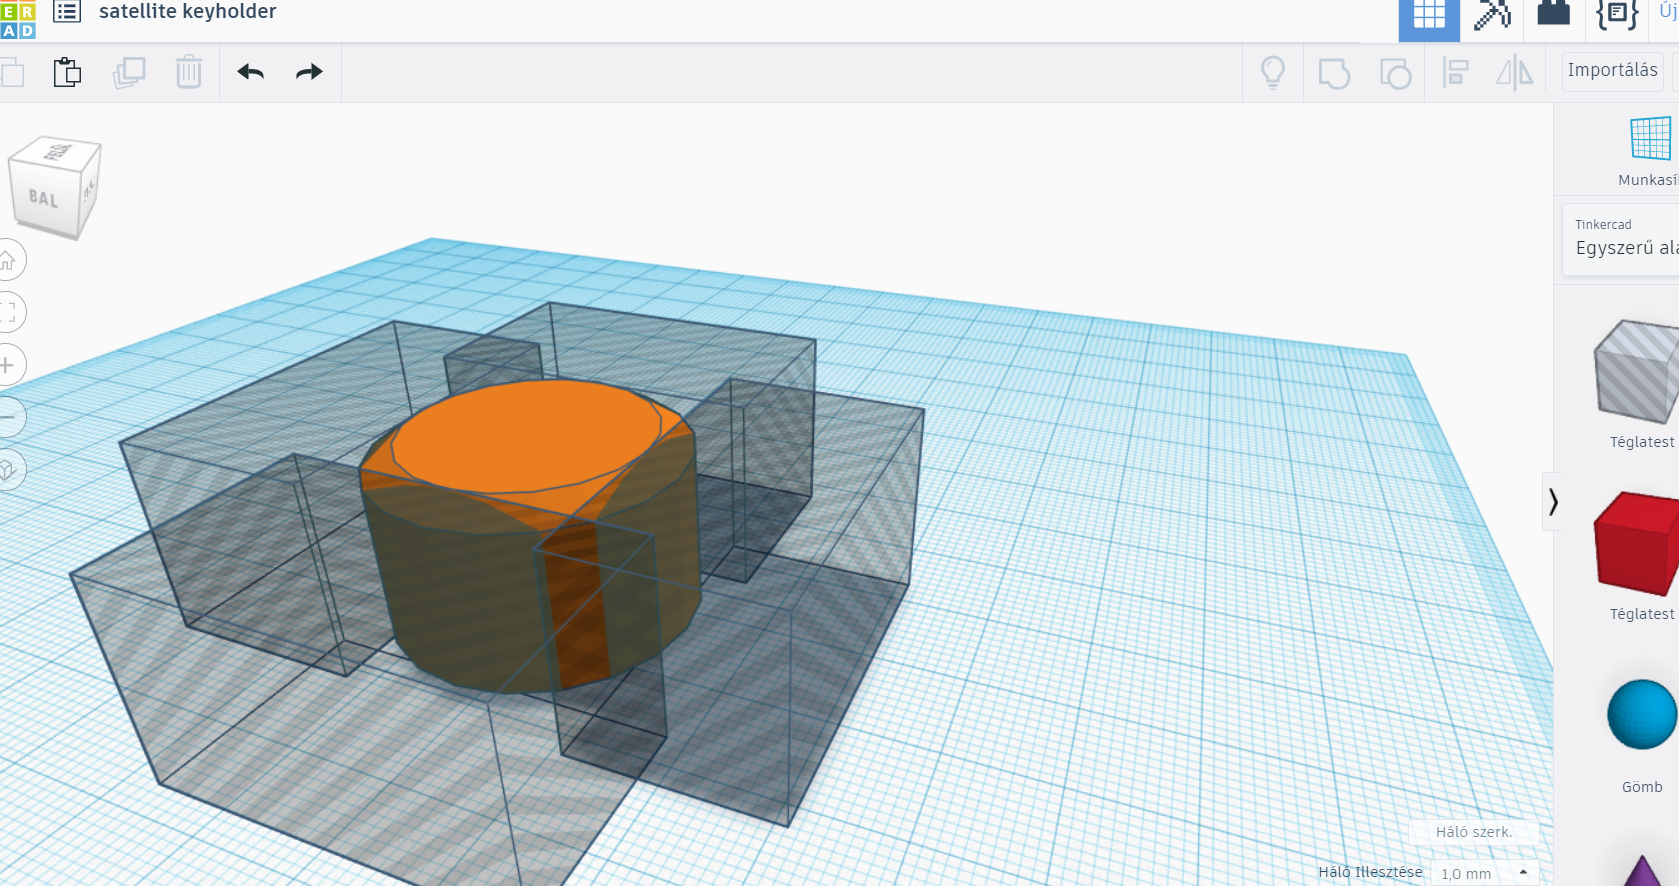Viewport: 1679px width, 886px height.
Task: Click the Importálás button
Action: [x=1612, y=71]
